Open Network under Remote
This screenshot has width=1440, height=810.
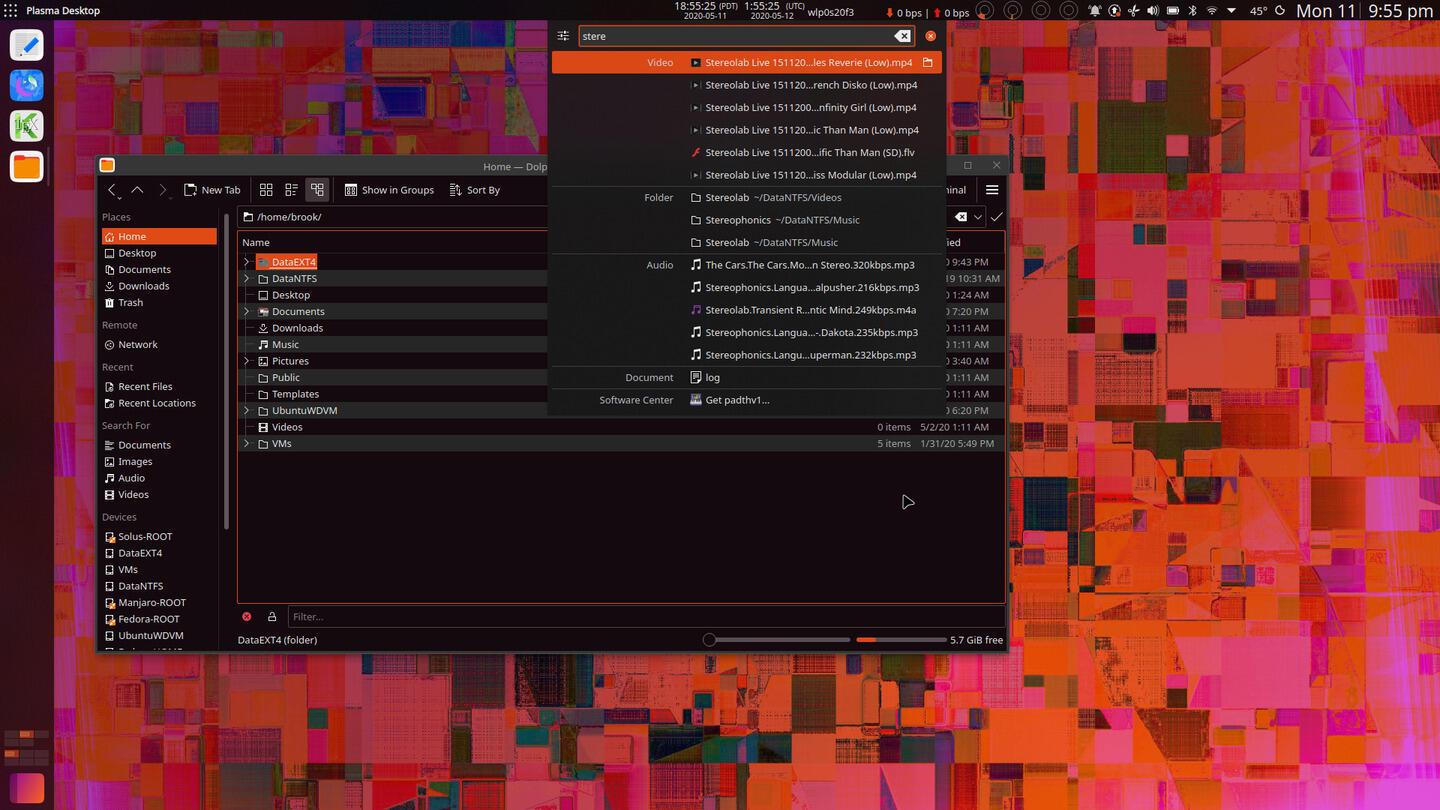pos(159,344)
